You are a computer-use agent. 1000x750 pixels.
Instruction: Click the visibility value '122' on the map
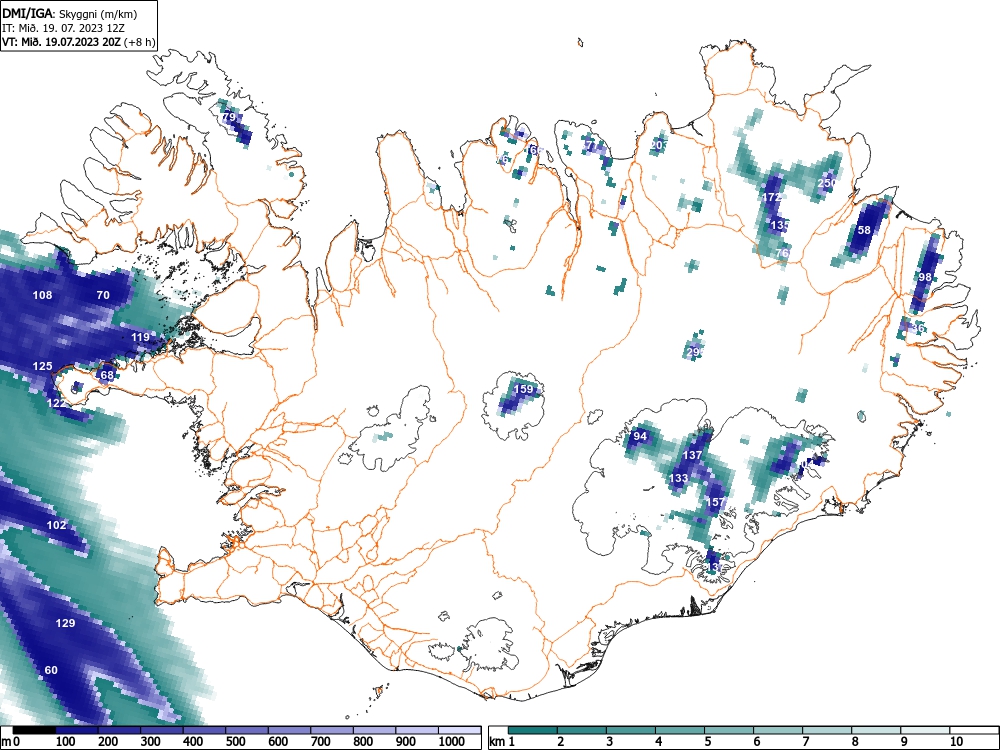pos(56,403)
